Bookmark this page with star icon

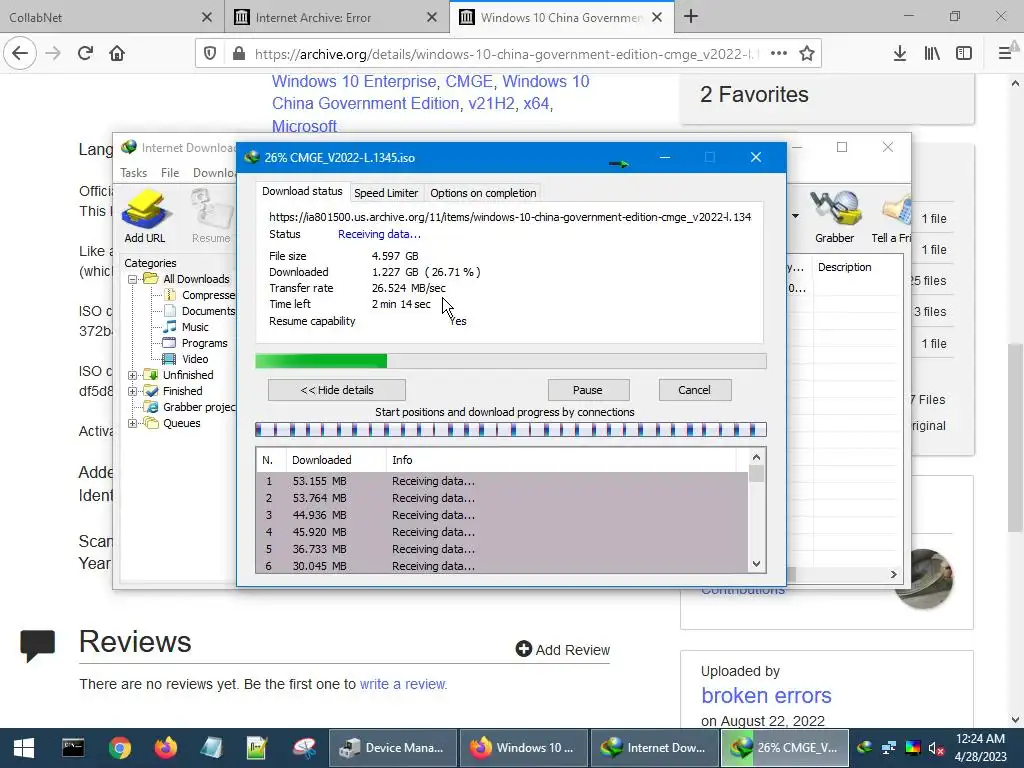[807, 54]
